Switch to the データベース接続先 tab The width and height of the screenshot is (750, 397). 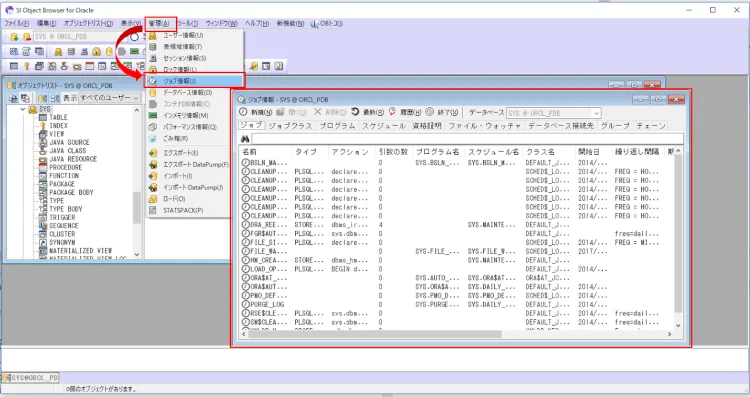pos(561,126)
